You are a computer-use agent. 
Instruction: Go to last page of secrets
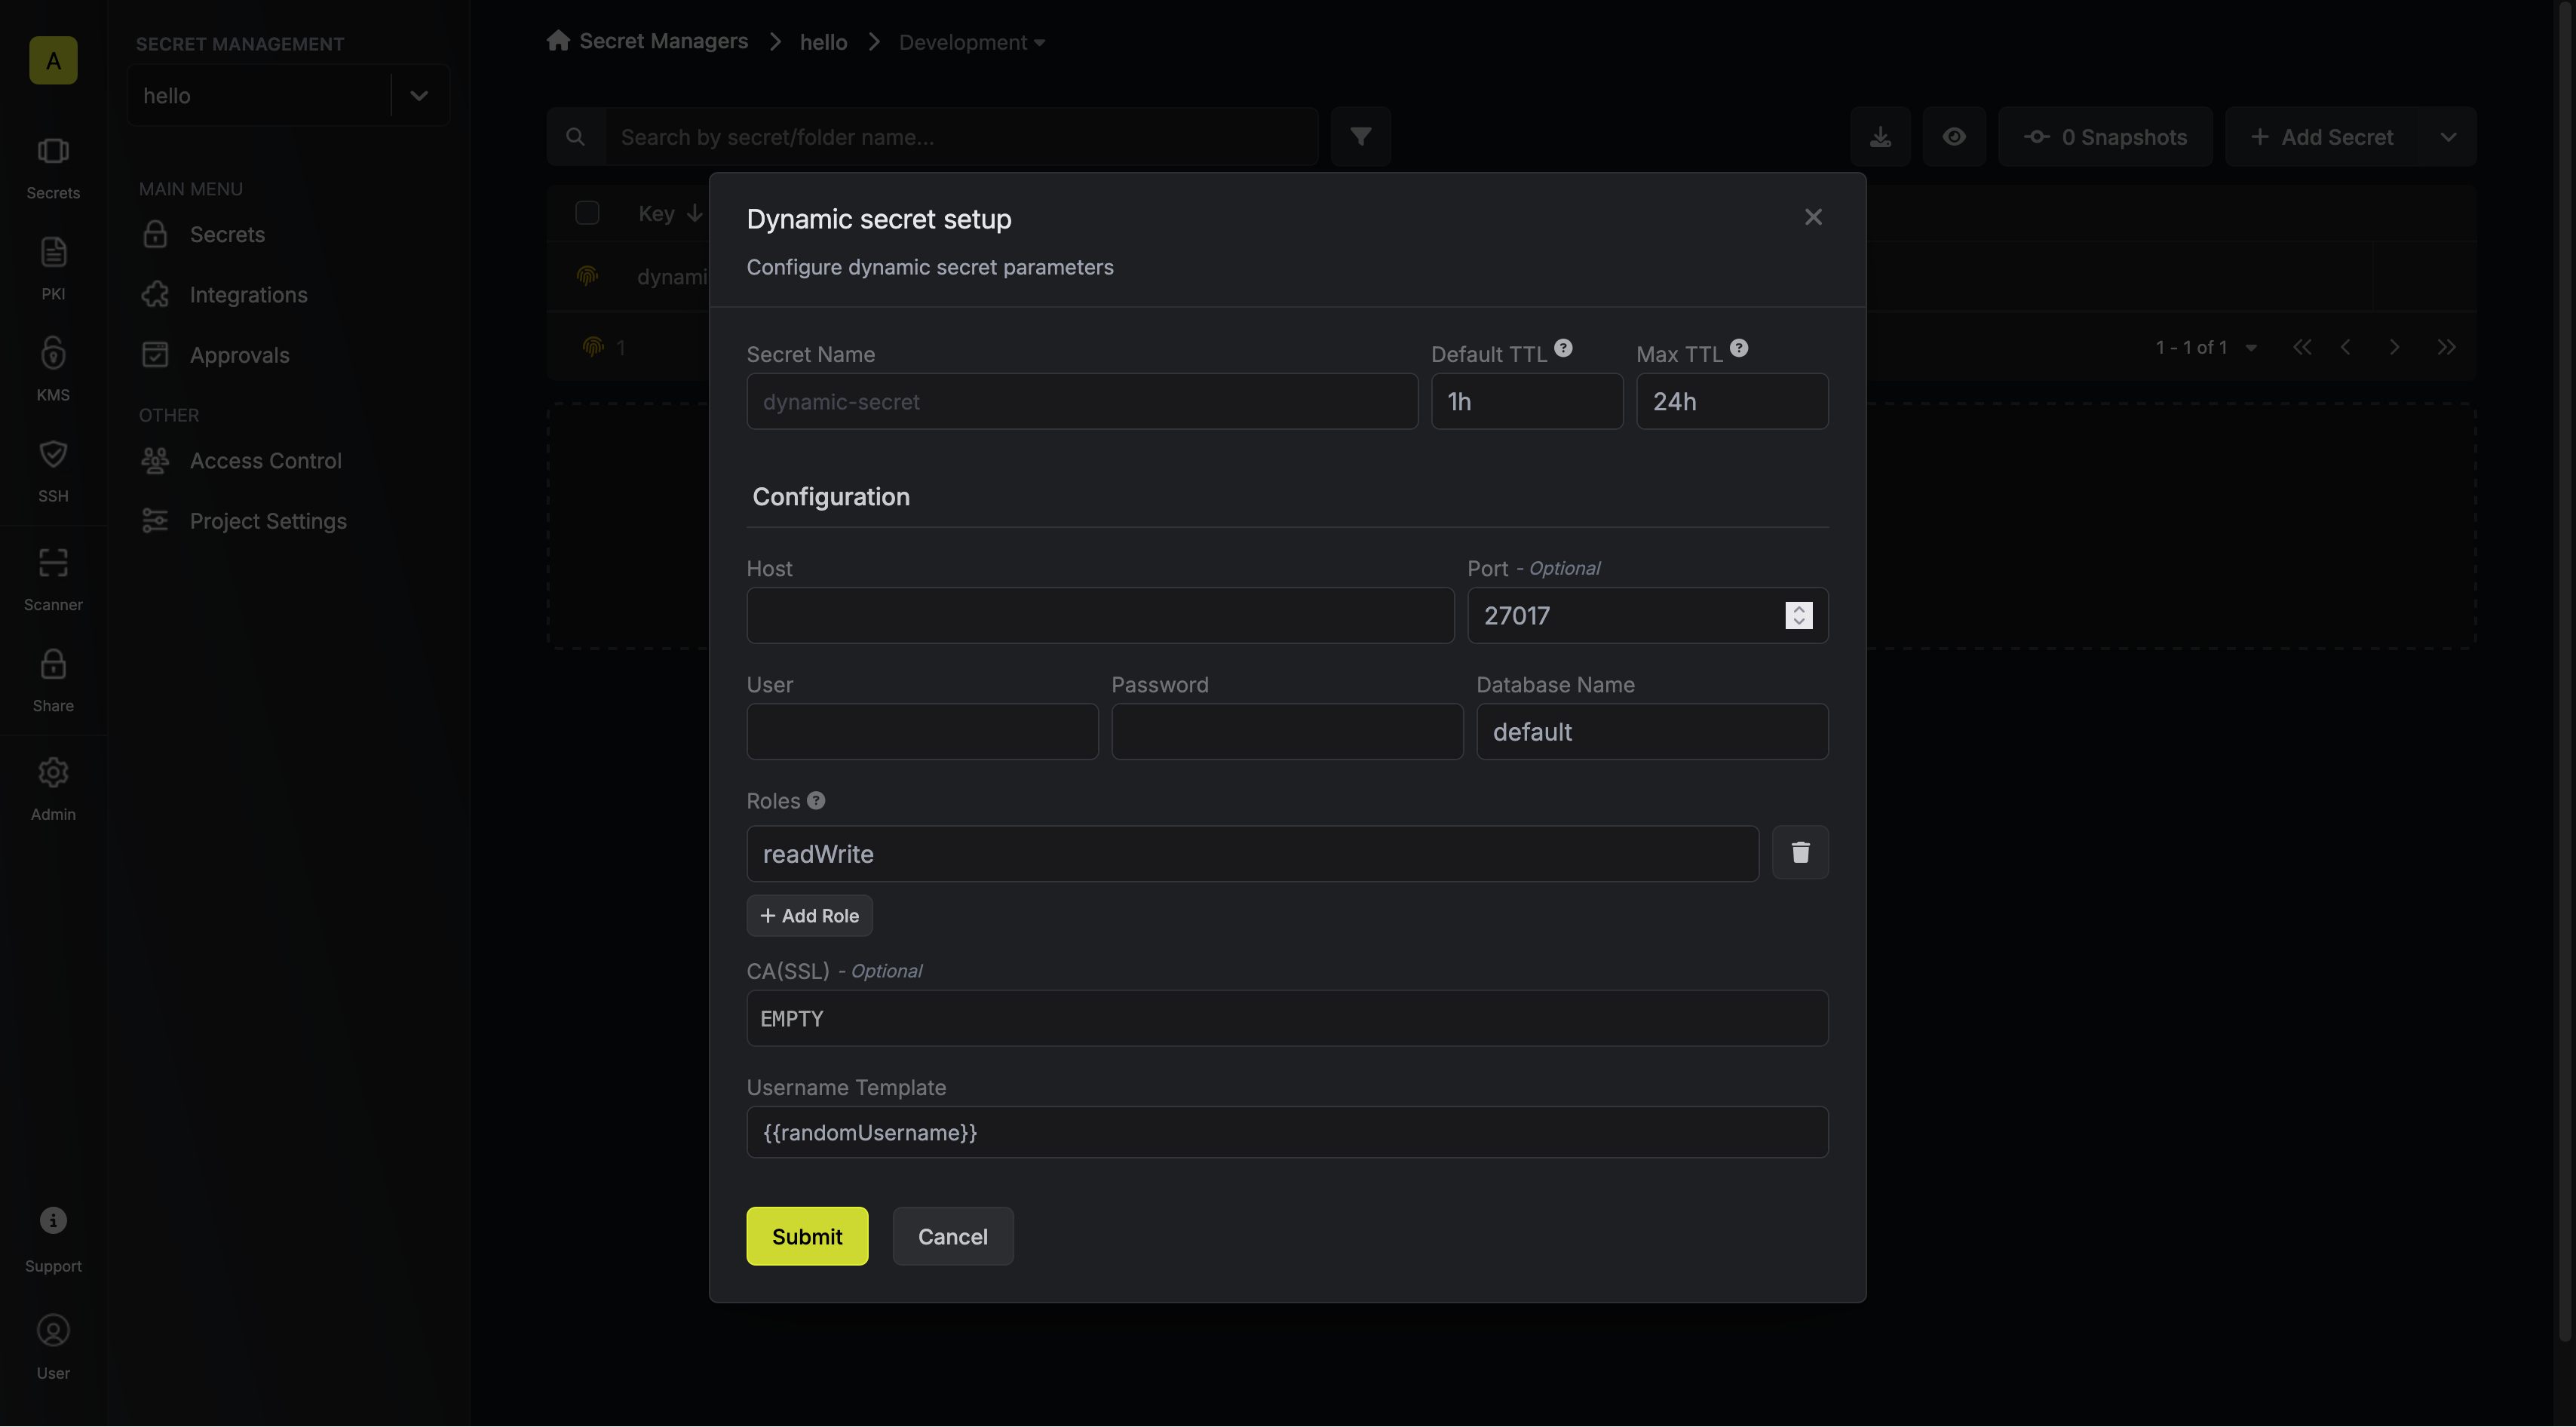[2446, 347]
